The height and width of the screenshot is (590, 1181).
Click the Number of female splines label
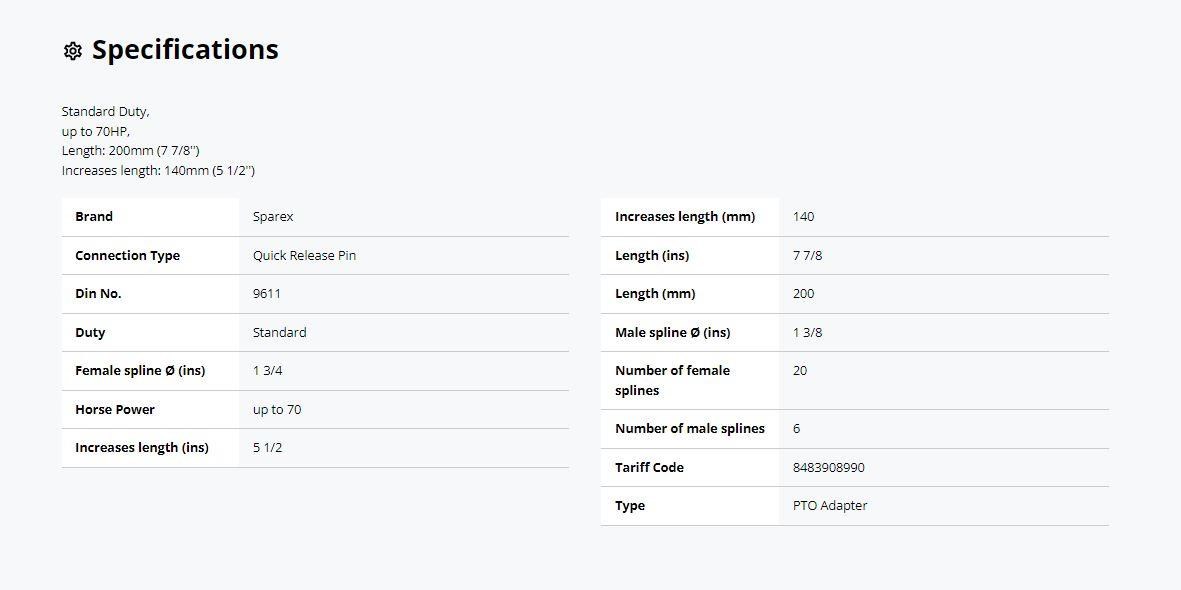click(x=672, y=380)
